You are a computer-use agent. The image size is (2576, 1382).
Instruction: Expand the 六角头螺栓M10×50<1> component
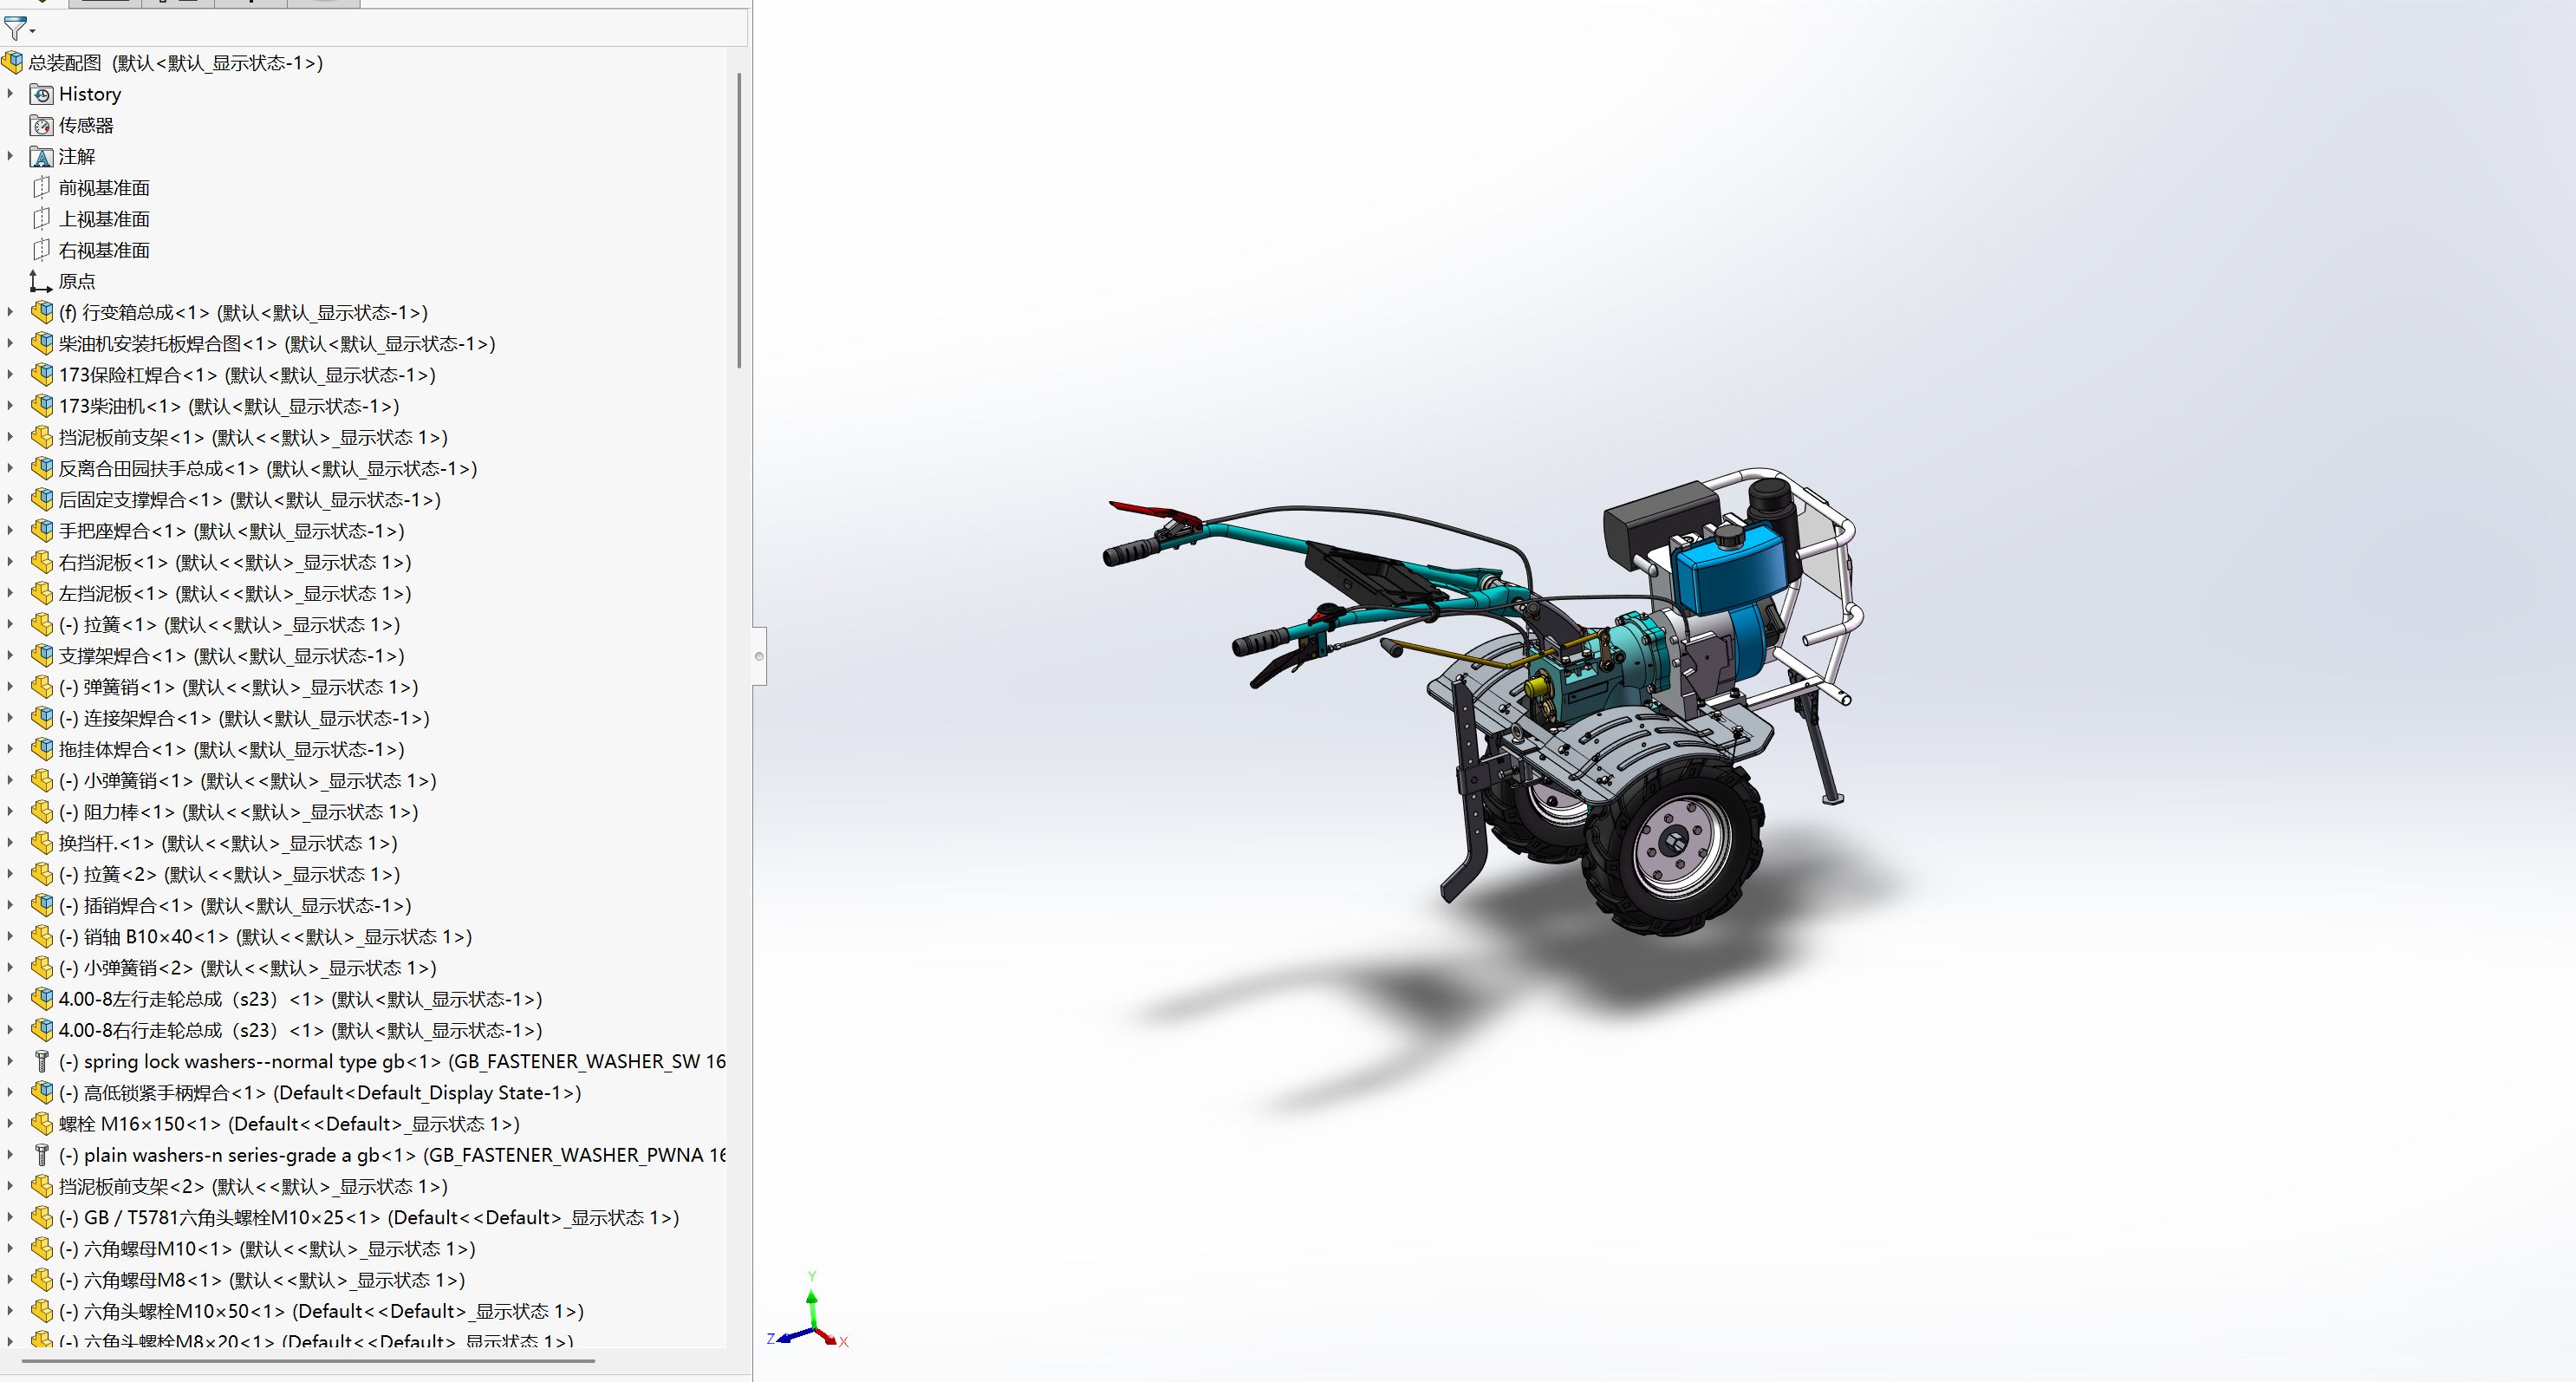[x=10, y=1311]
